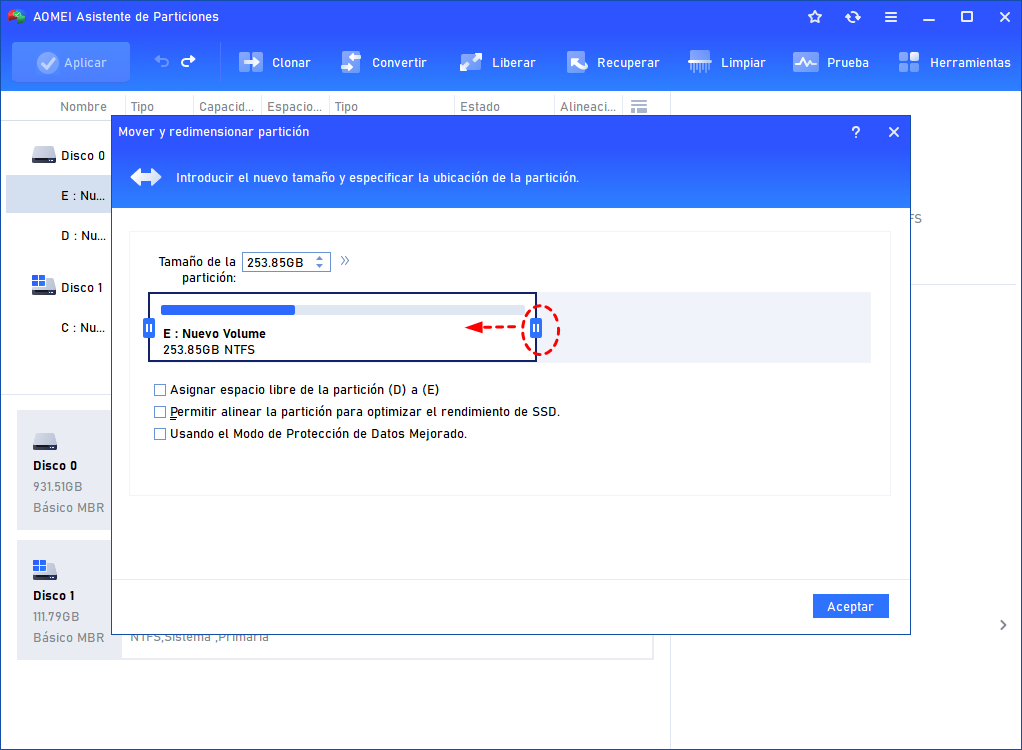Screen dimensions: 1022x750
Task: Click the Aceptar button
Action: coord(850,606)
